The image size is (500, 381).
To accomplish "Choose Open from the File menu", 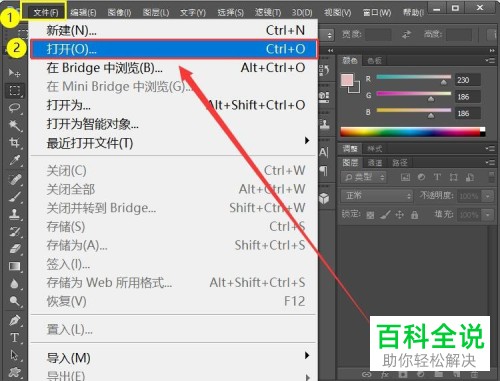I will pos(173,49).
